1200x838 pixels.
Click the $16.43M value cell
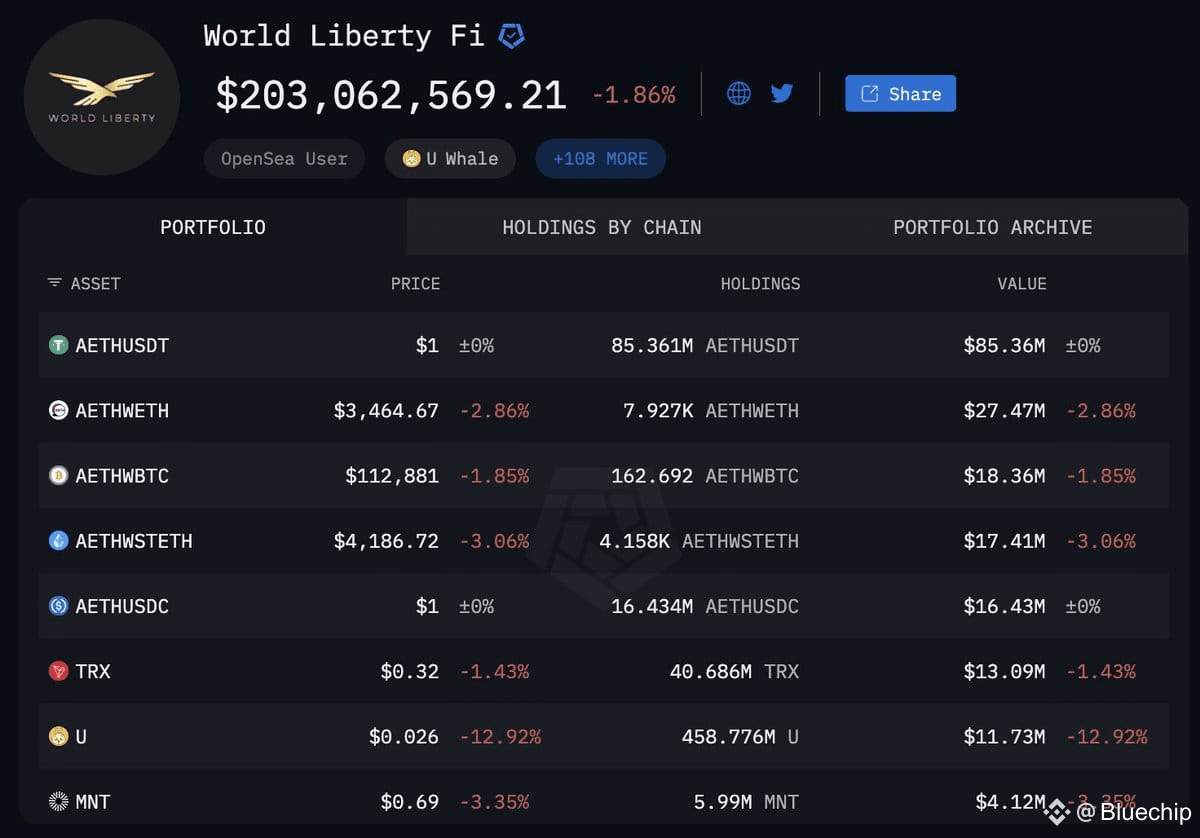pos(1005,606)
